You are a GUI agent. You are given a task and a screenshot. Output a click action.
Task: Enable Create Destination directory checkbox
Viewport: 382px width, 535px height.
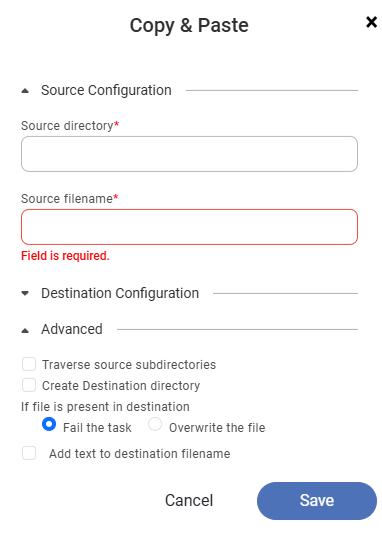(29, 385)
